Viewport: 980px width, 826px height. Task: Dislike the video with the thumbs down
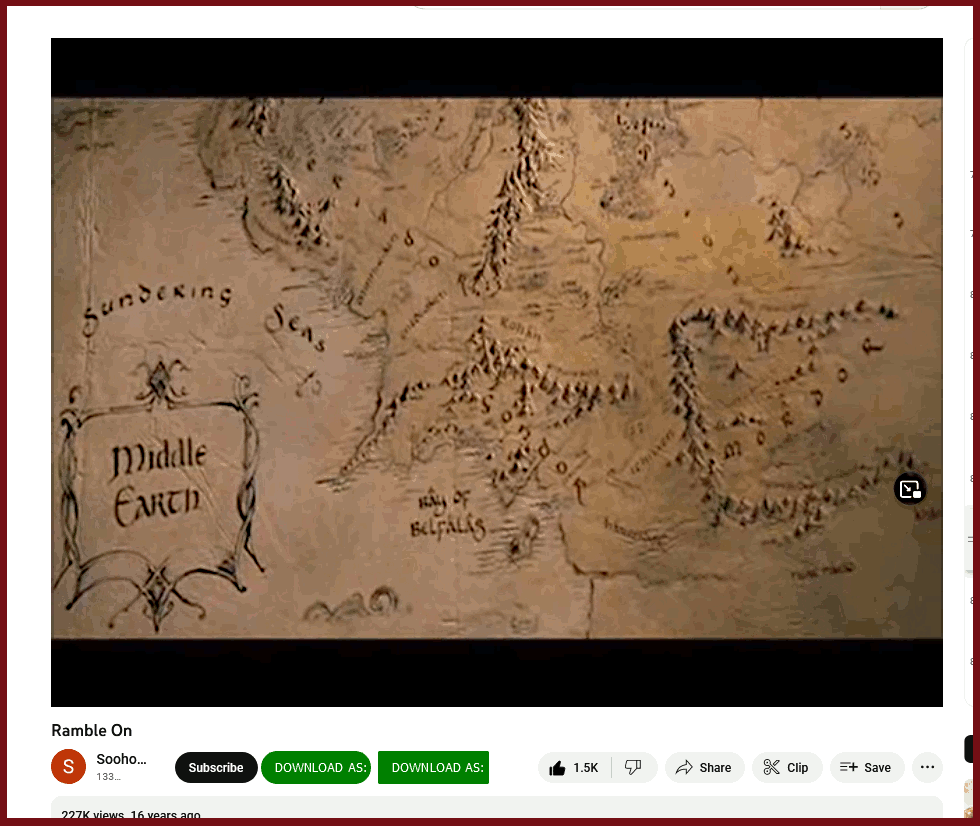pyautogui.click(x=634, y=767)
